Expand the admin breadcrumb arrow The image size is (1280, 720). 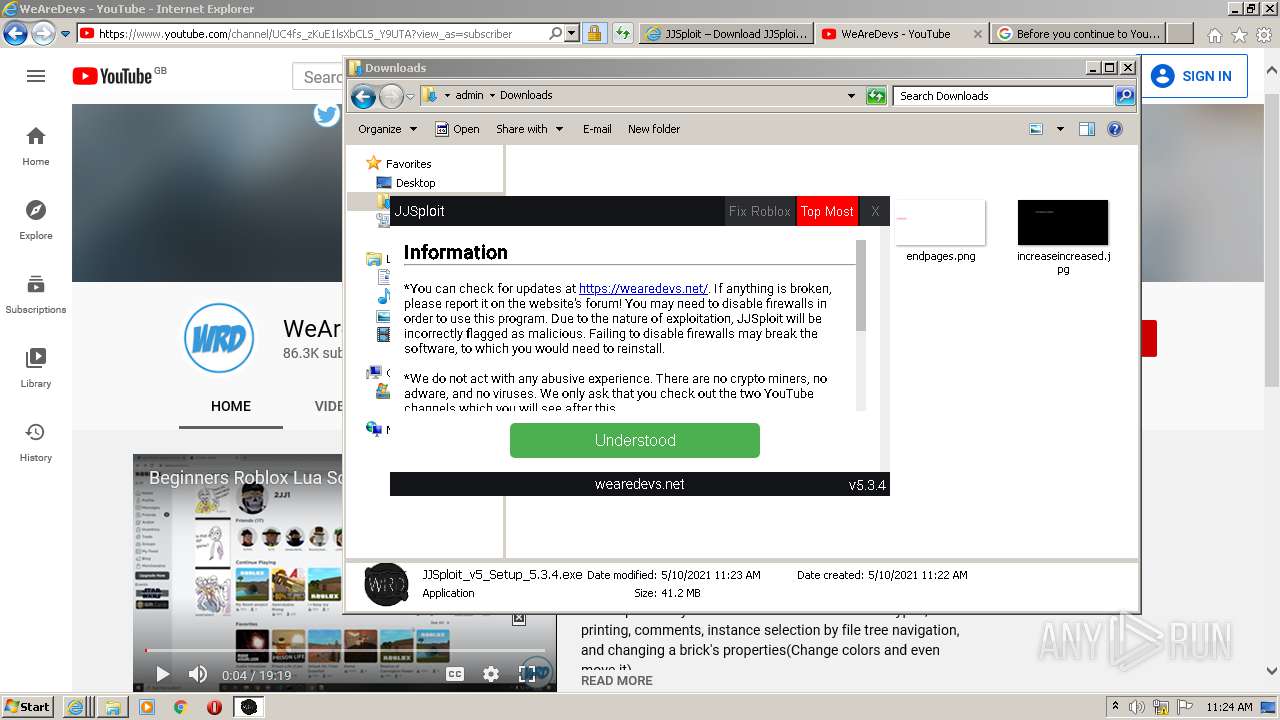492,96
